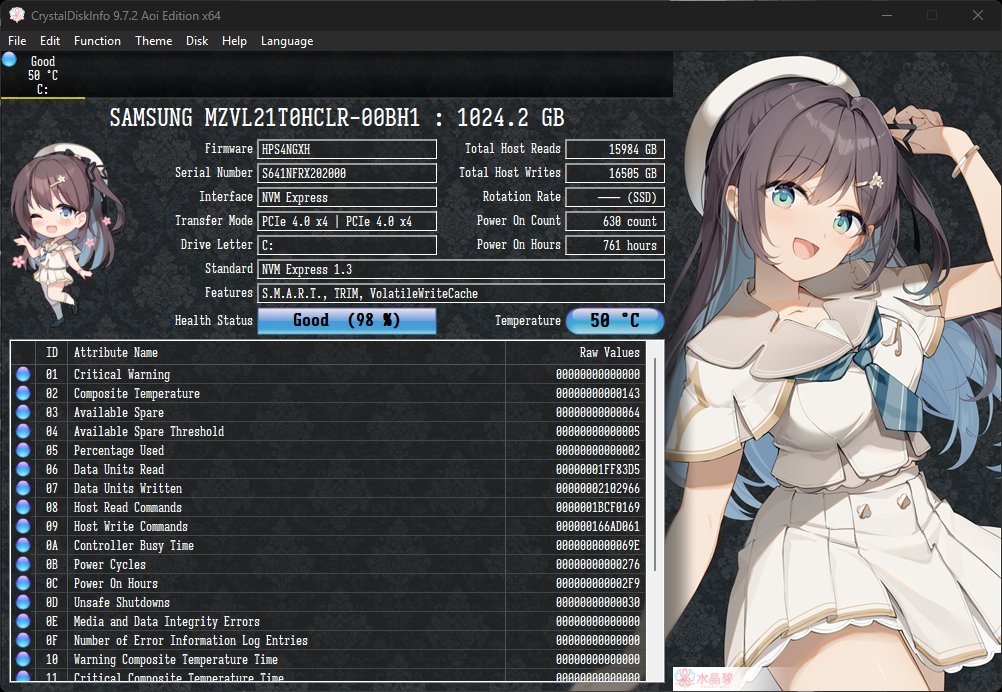Viewport: 1002px width, 692px height.
Task: Click the Power On Hours value 761 hours
Action: 615,245
